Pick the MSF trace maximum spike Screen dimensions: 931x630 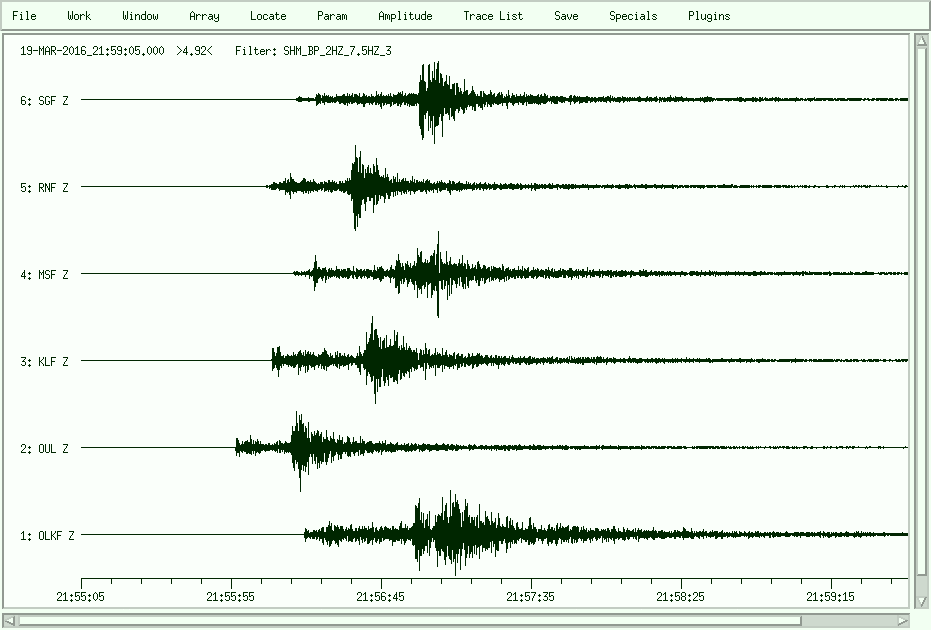[438, 274]
